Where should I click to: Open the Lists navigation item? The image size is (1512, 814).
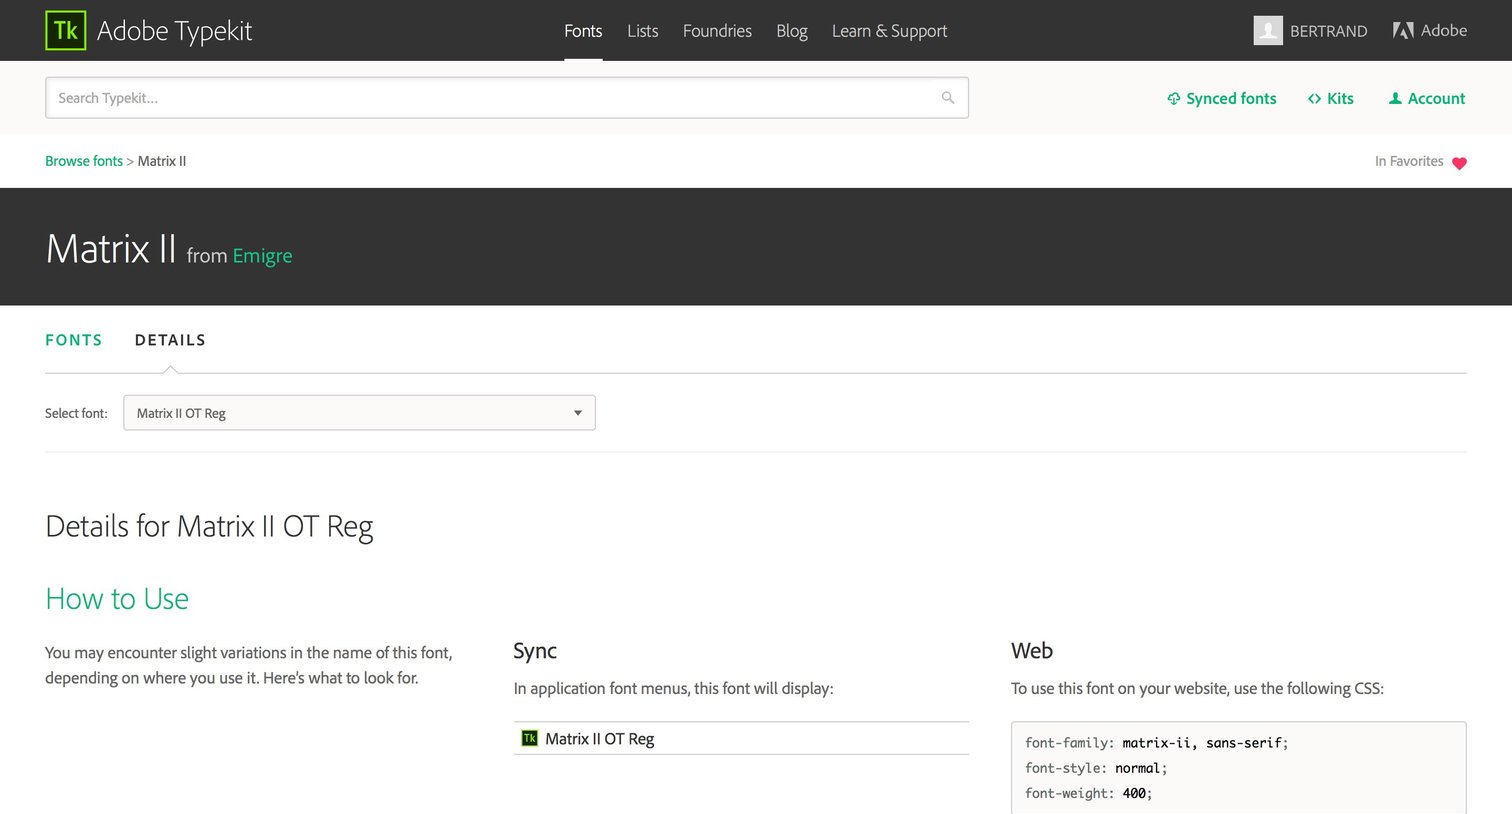tap(643, 31)
